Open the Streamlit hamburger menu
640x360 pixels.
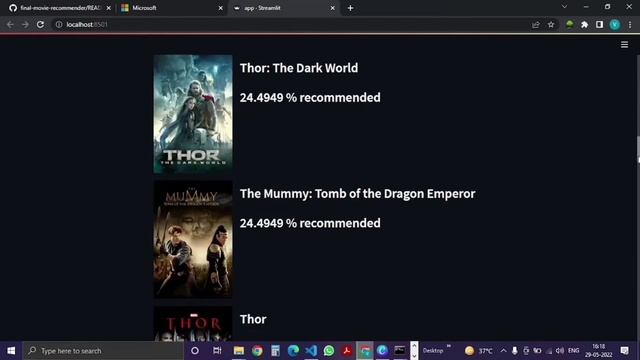[x=624, y=44]
